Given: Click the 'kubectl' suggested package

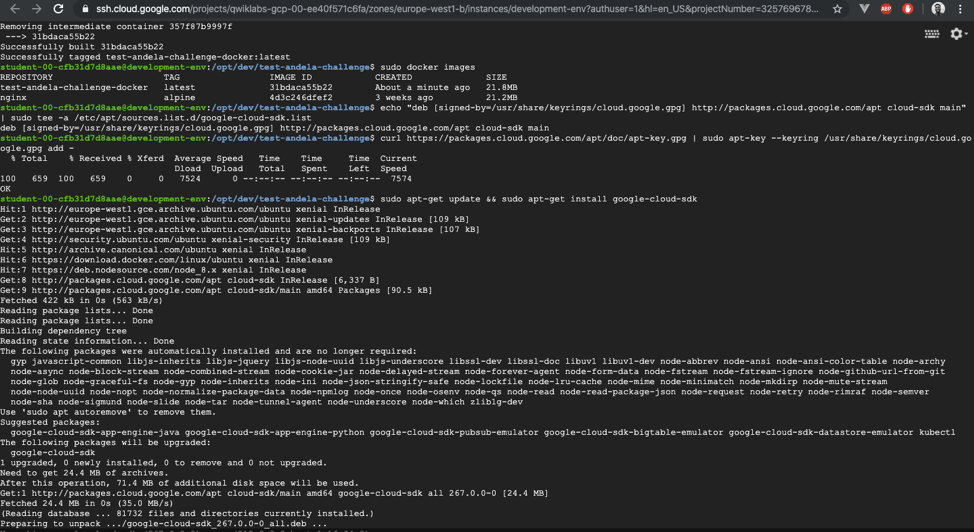Looking at the screenshot, I should [937, 433].
